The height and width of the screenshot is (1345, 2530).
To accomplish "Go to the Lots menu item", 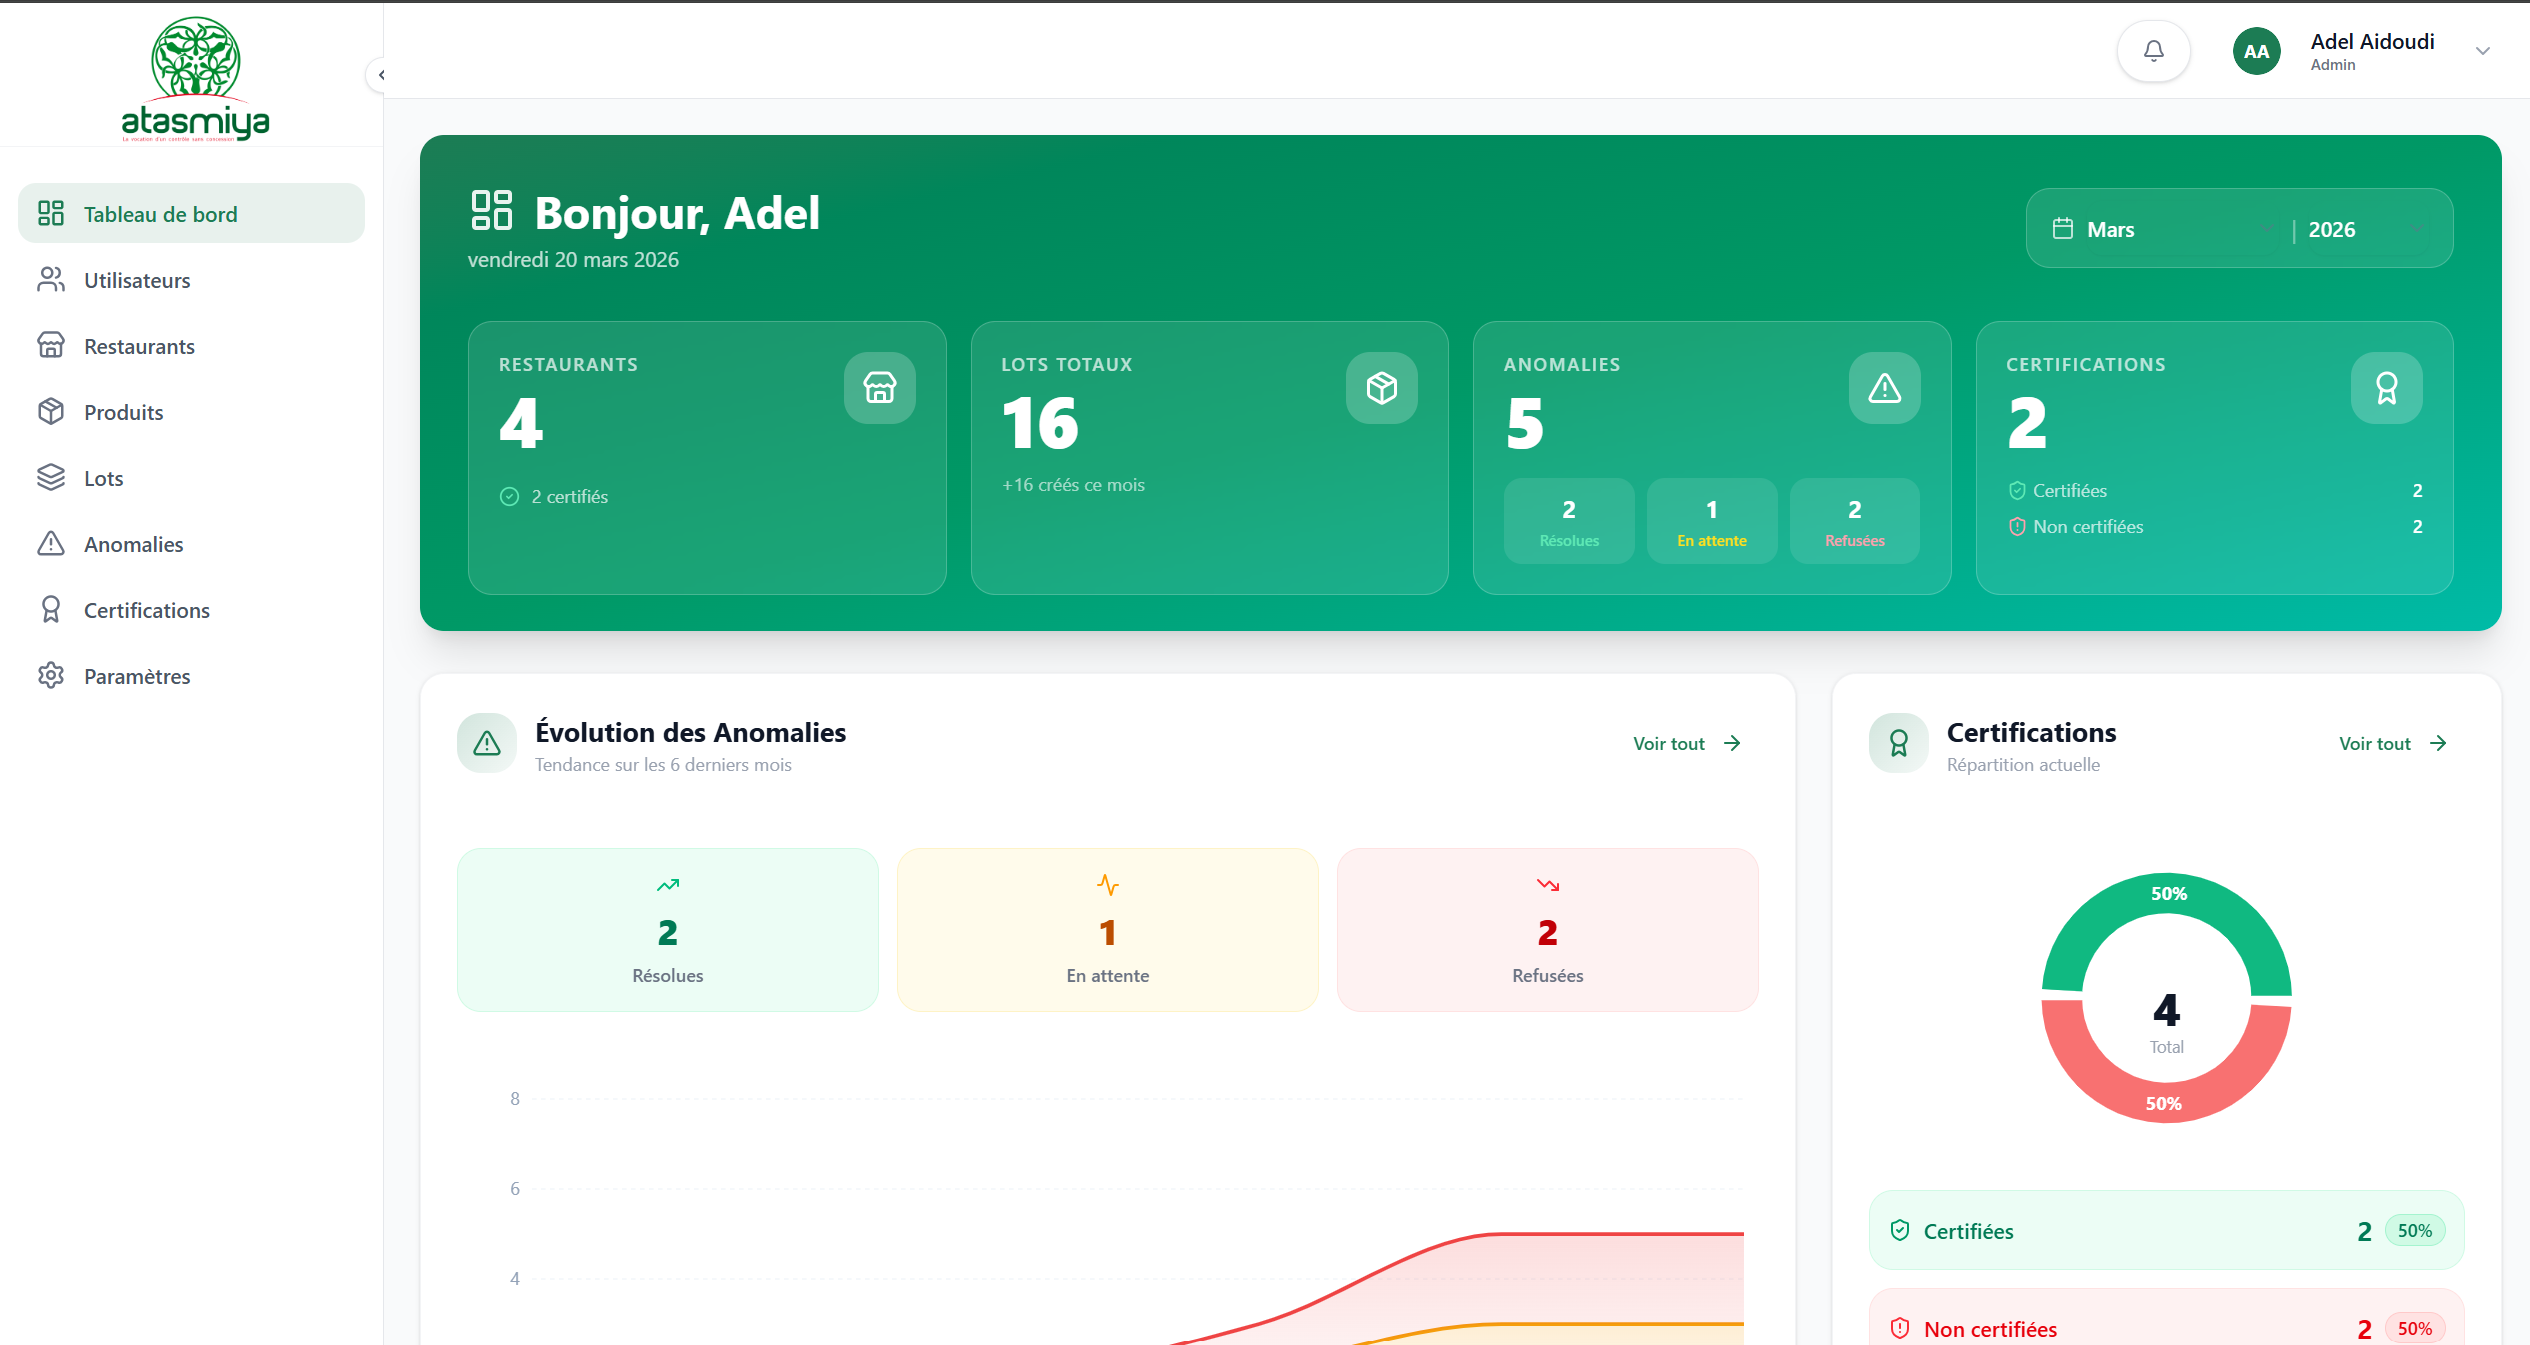I will [103, 478].
